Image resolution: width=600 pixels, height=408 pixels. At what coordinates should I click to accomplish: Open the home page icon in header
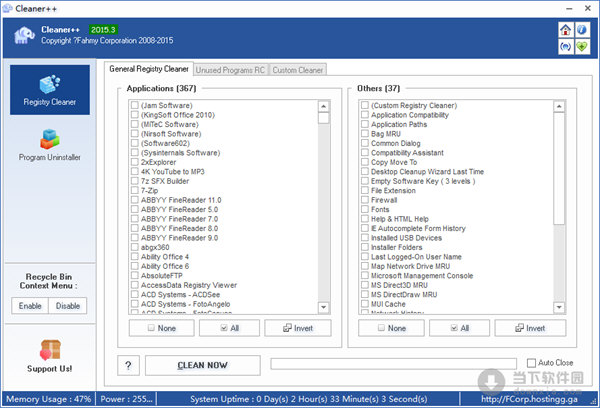[x=566, y=30]
